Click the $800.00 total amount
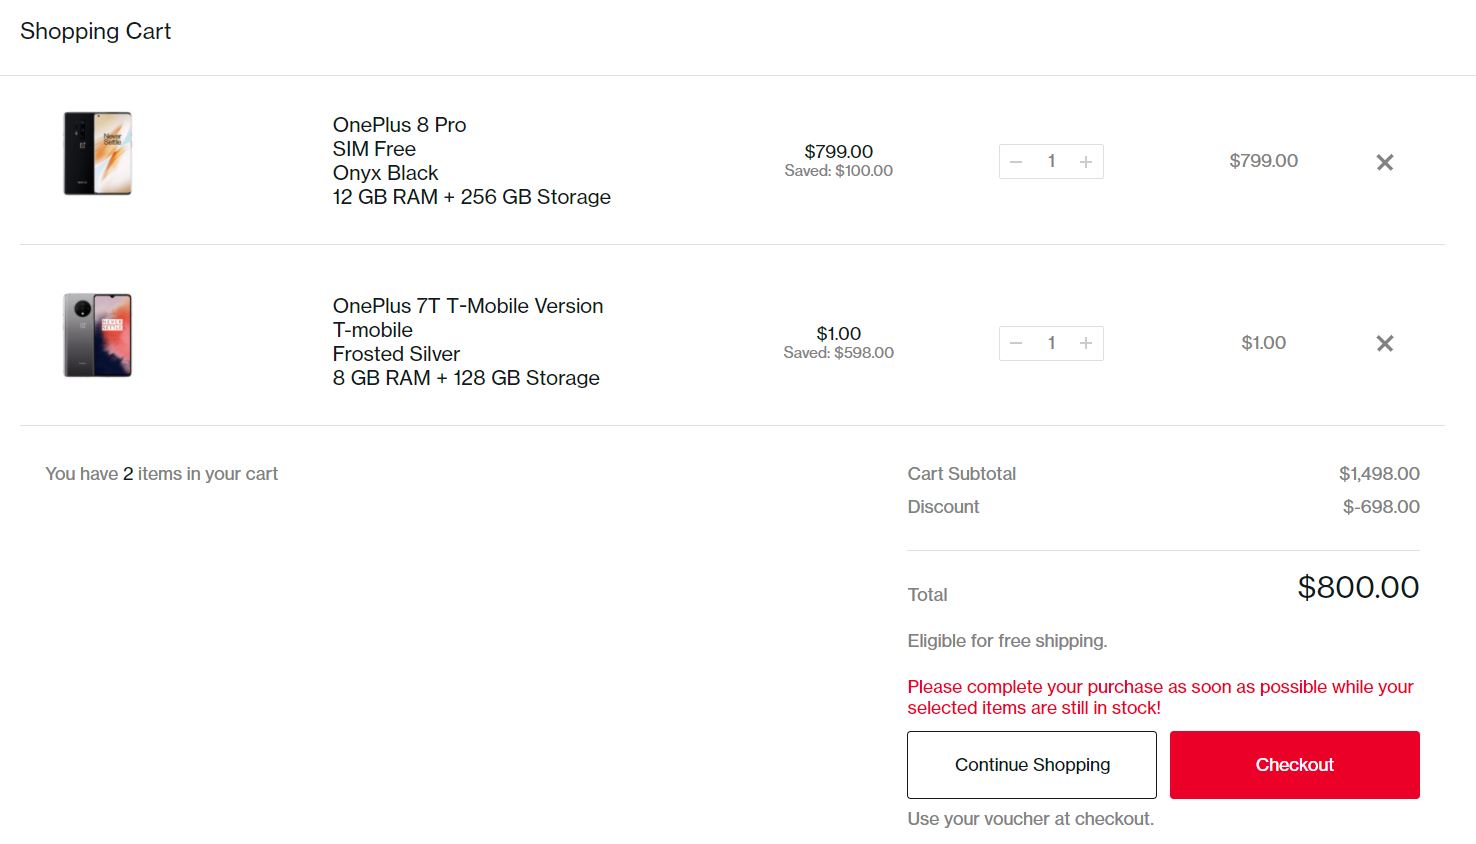The width and height of the screenshot is (1476, 844). pyautogui.click(x=1357, y=587)
